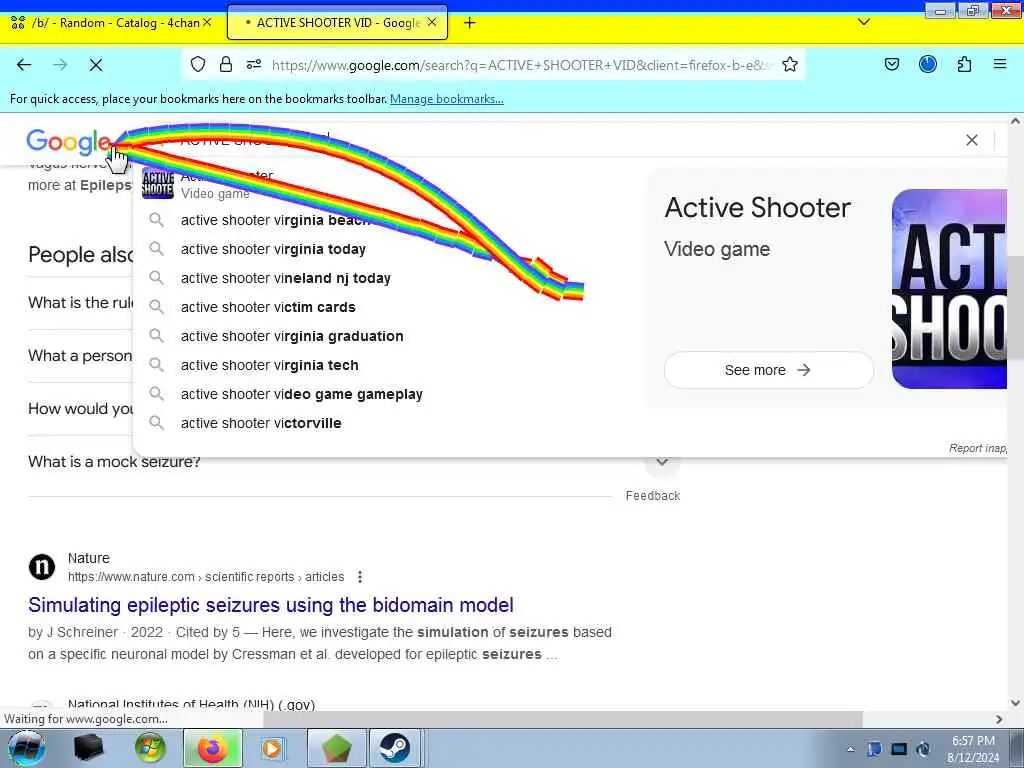The width and height of the screenshot is (1024, 768).
Task: Select suggestion 'active shooter video game gameplay'
Action: [x=302, y=394]
